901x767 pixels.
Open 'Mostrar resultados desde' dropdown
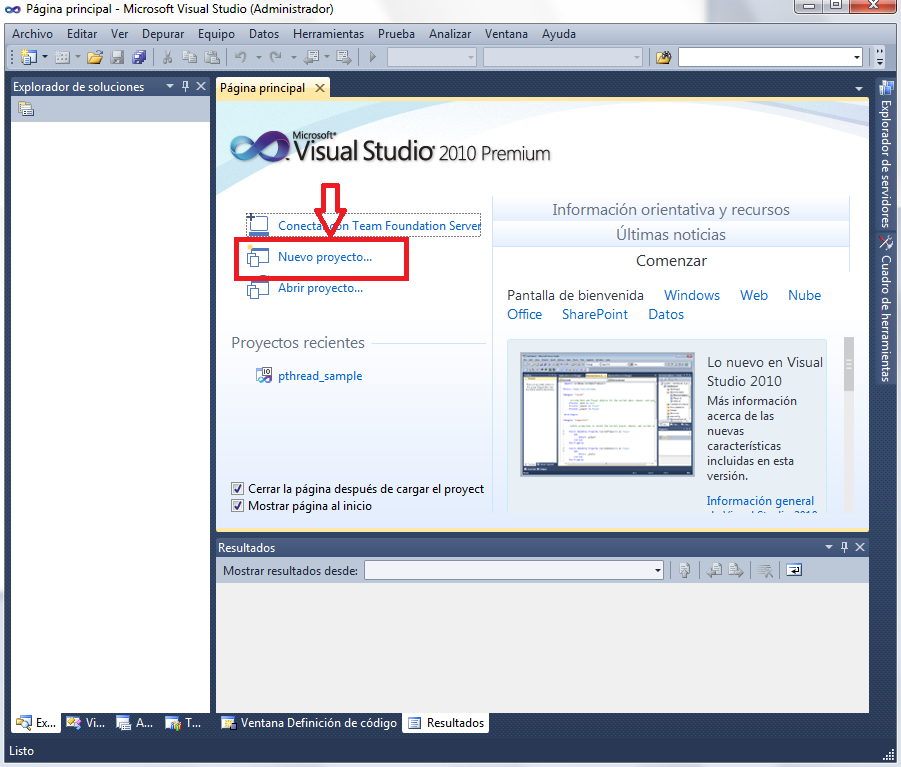click(657, 570)
